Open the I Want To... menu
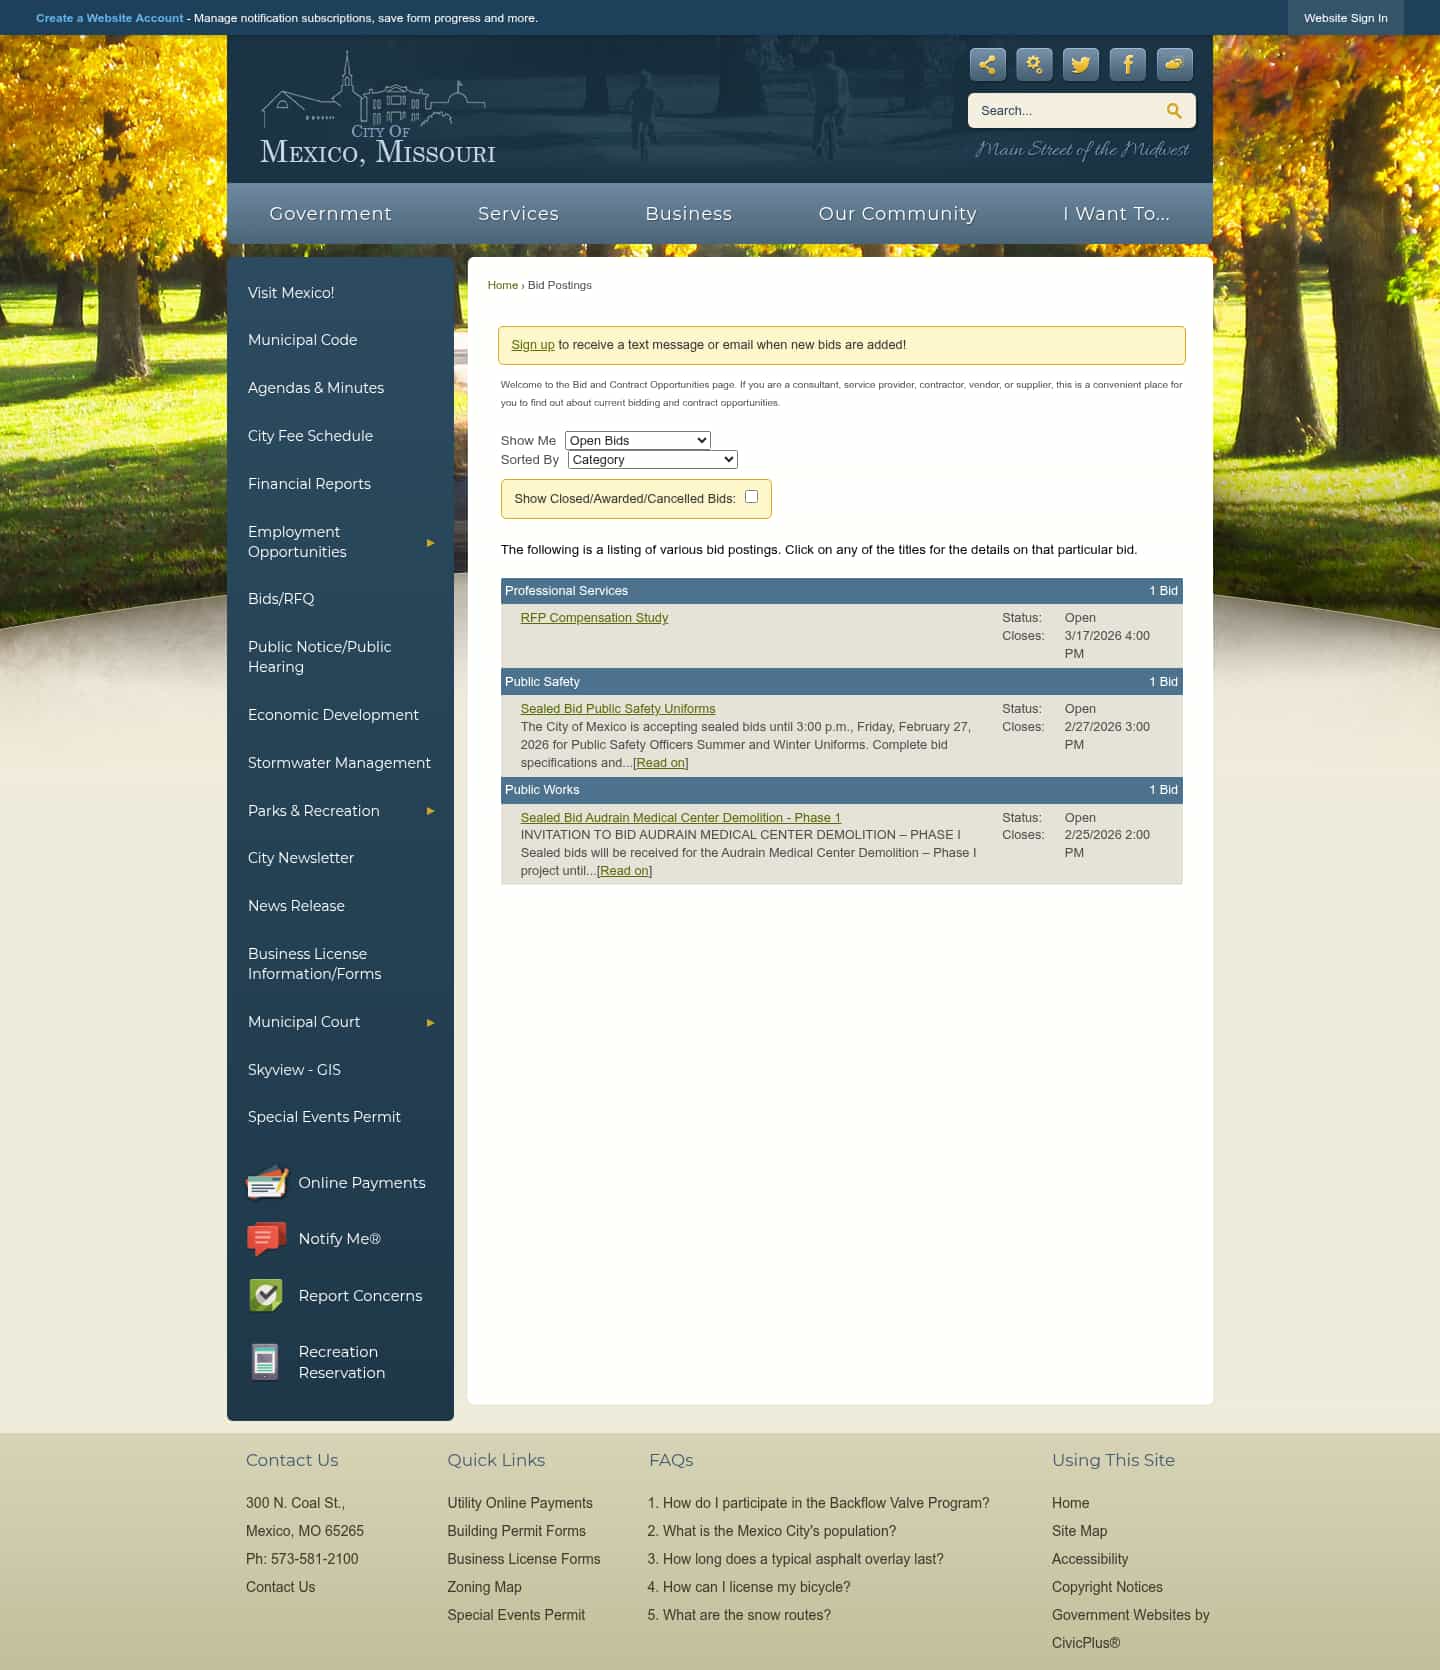Viewport: 1440px width, 1670px height. coord(1116,214)
